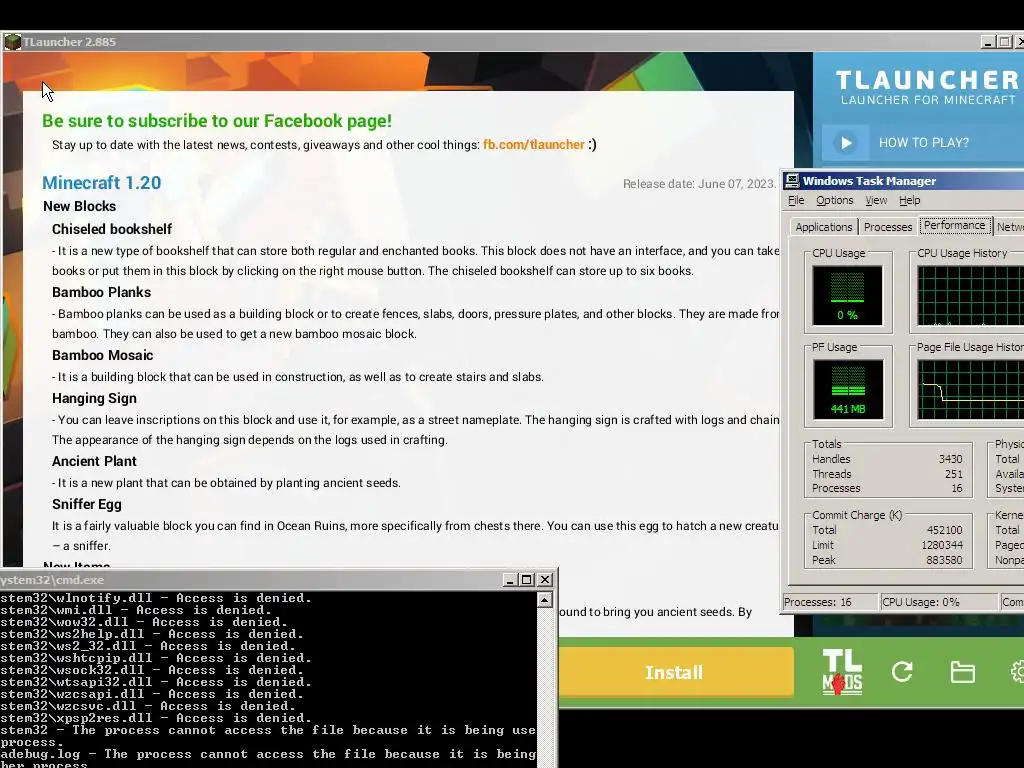Open the fb.com/tlauncher link

pyautogui.click(x=534, y=144)
